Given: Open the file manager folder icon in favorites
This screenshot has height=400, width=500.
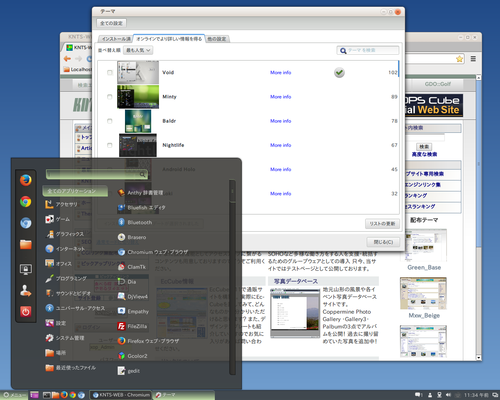Looking at the screenshot, I should [x=26, y=244].
